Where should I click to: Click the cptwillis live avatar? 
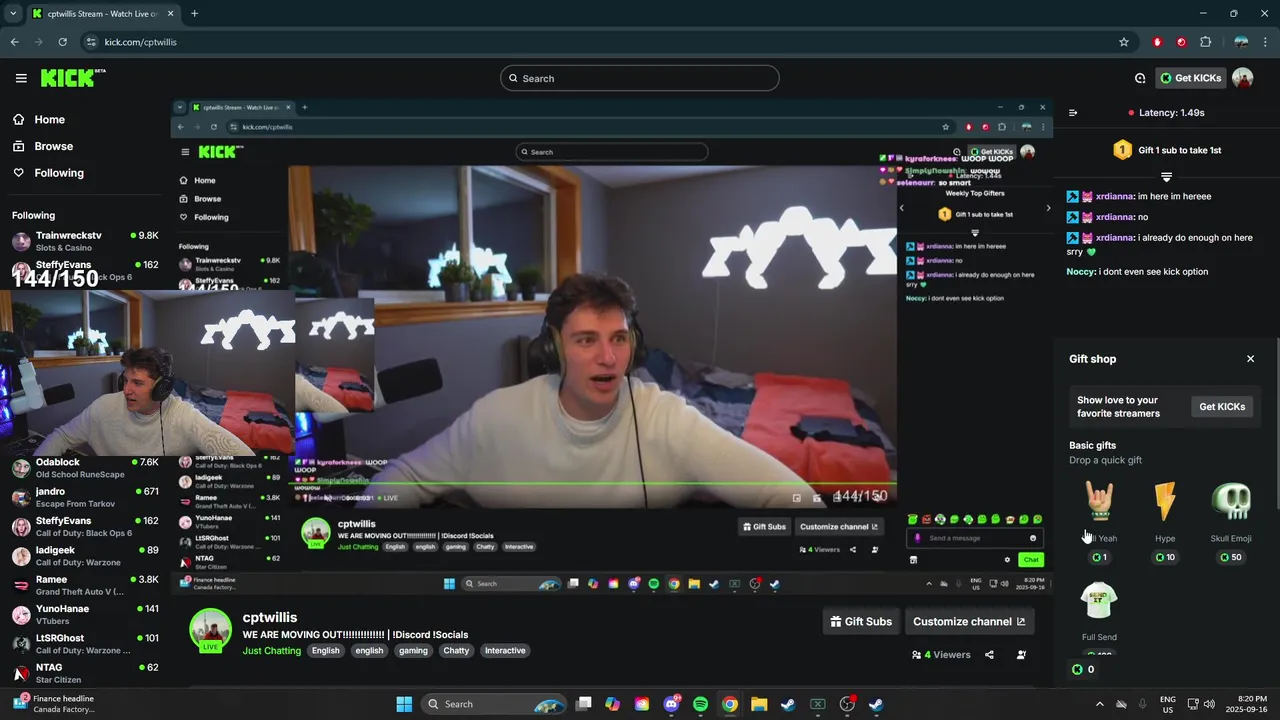[x=210, y=630]
